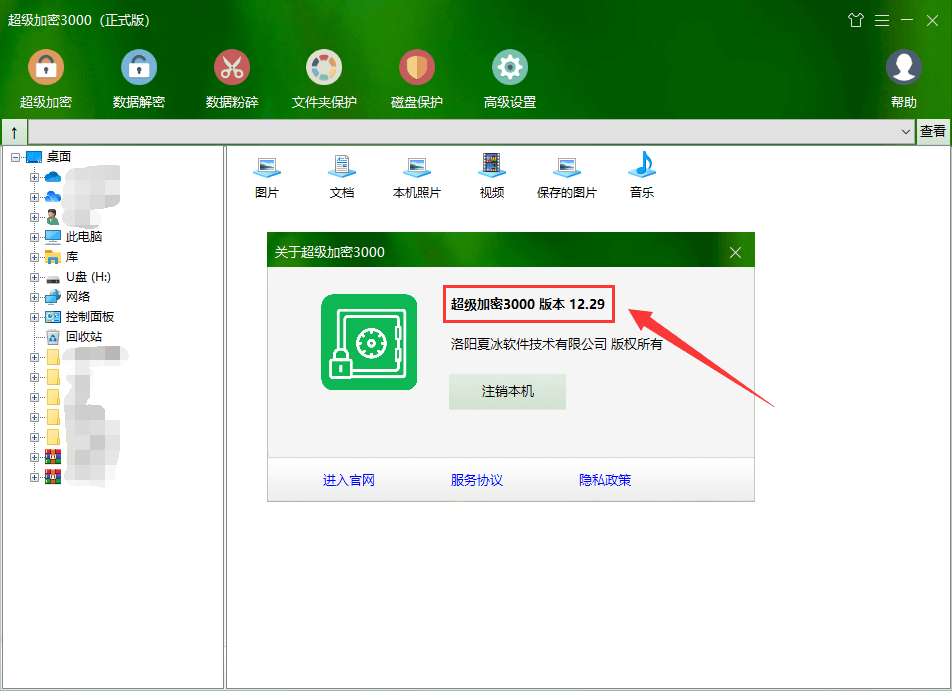Select 网络 in the folder tree
Image resolution: width=952 pixels, height=691 pixels.
click(x=78, y=297)
